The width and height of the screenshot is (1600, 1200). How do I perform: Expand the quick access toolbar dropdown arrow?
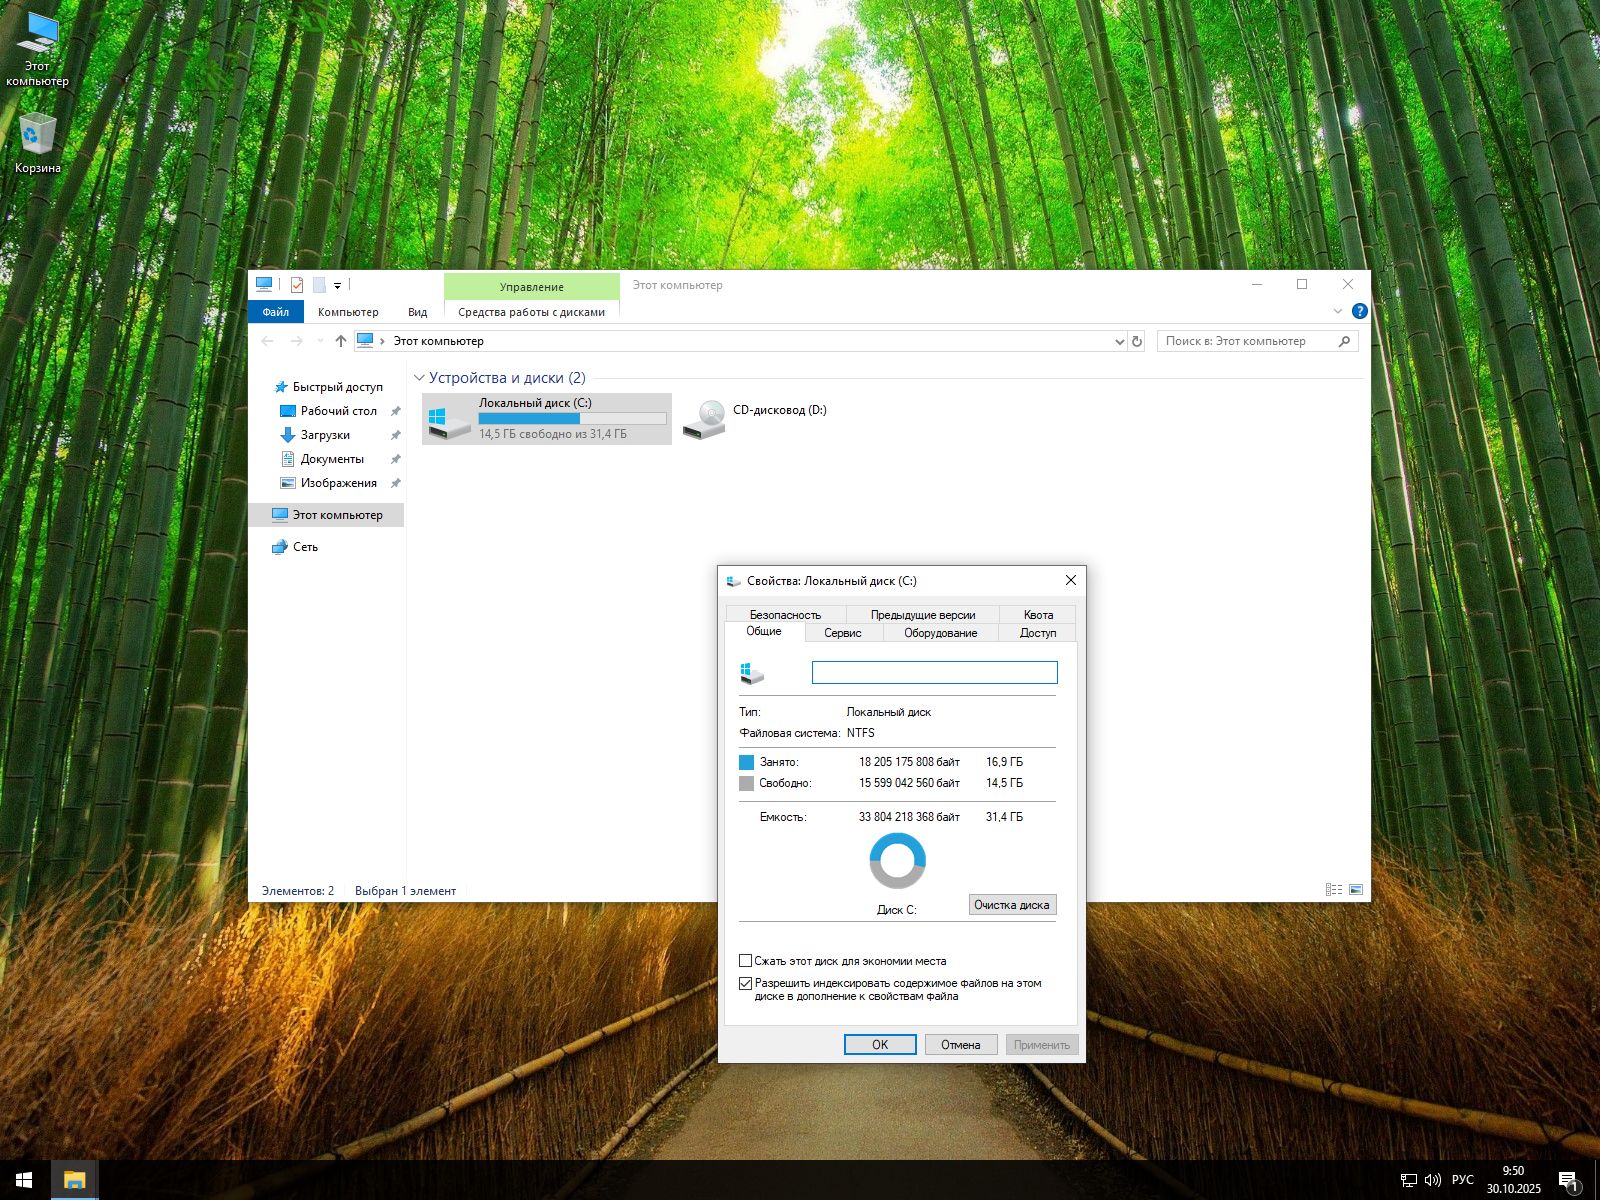(337, 286)
